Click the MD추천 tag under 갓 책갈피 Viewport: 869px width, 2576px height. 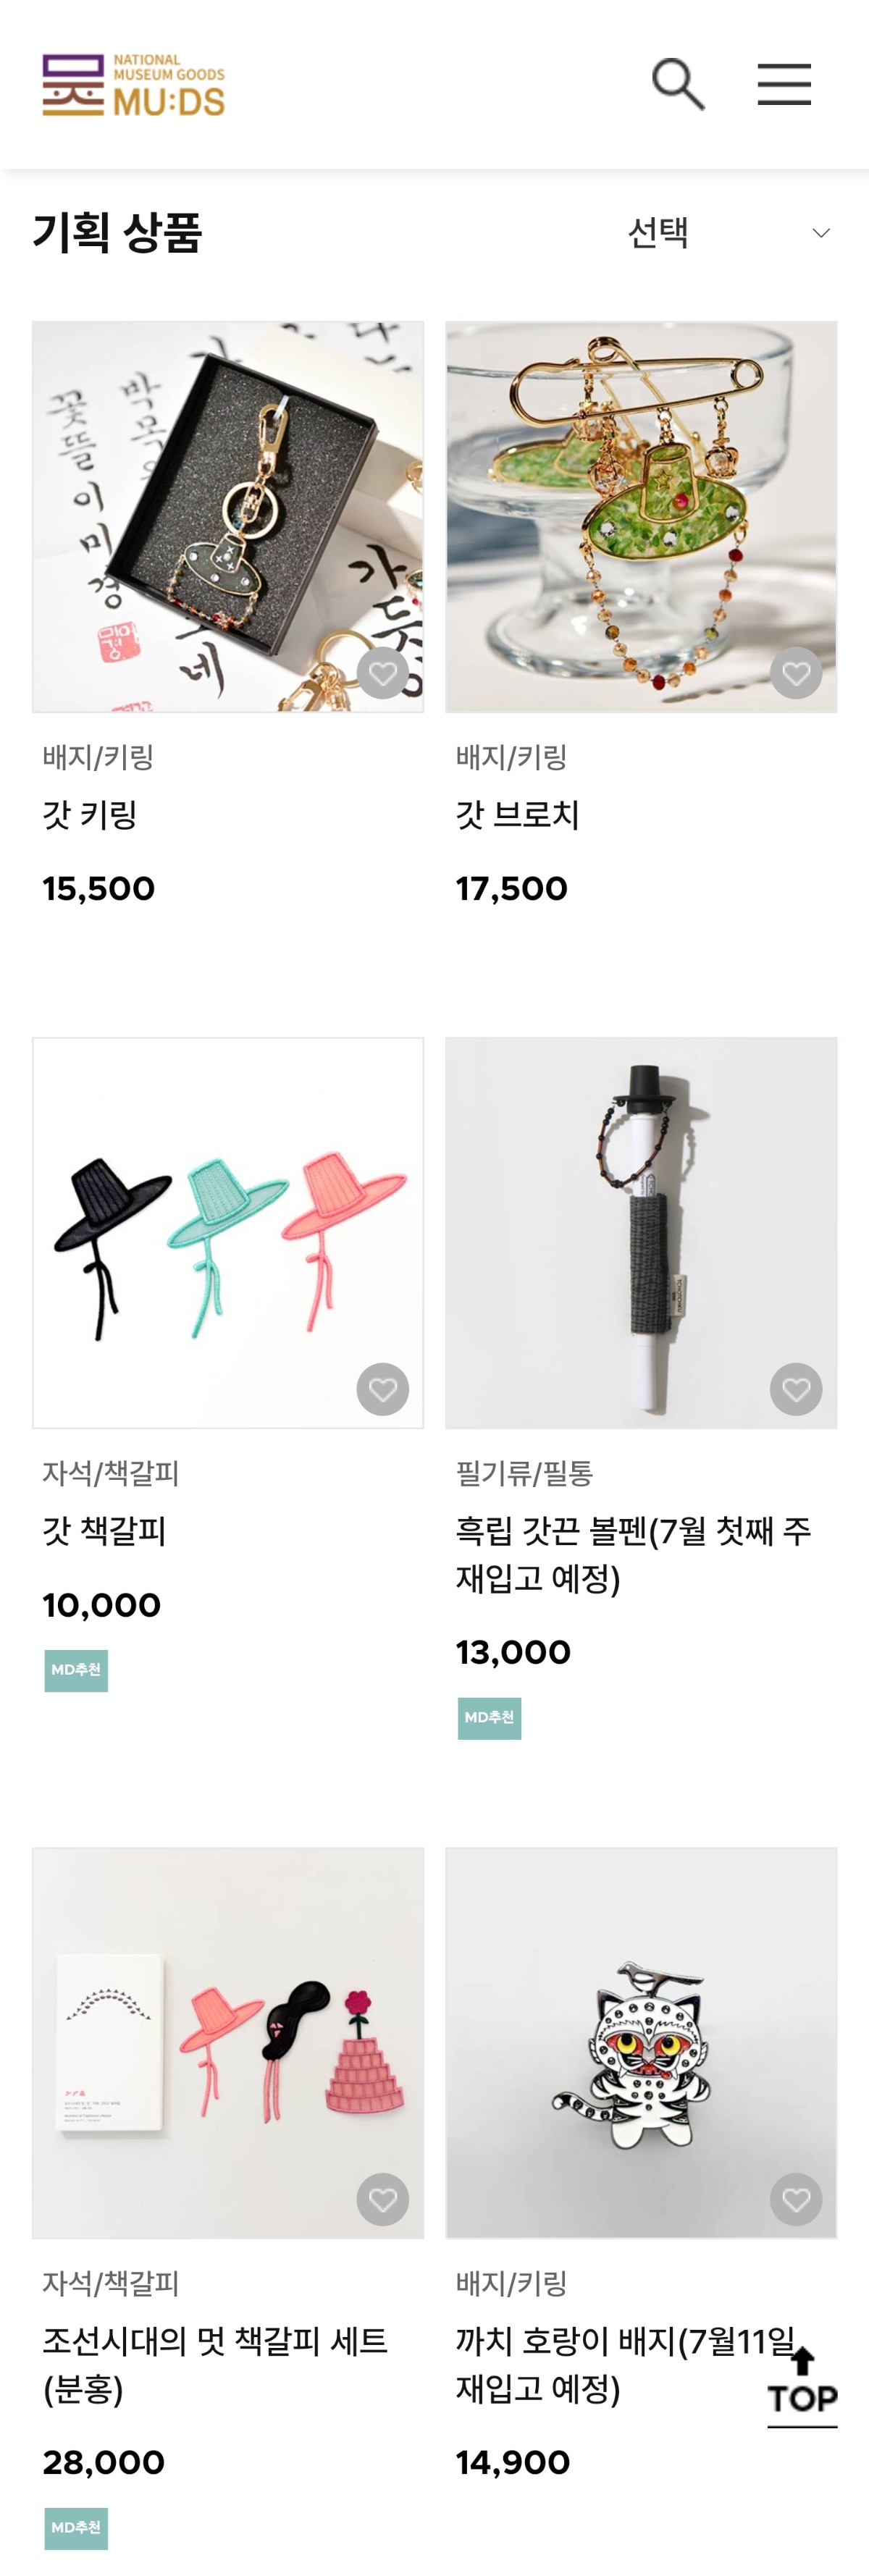76,1671
